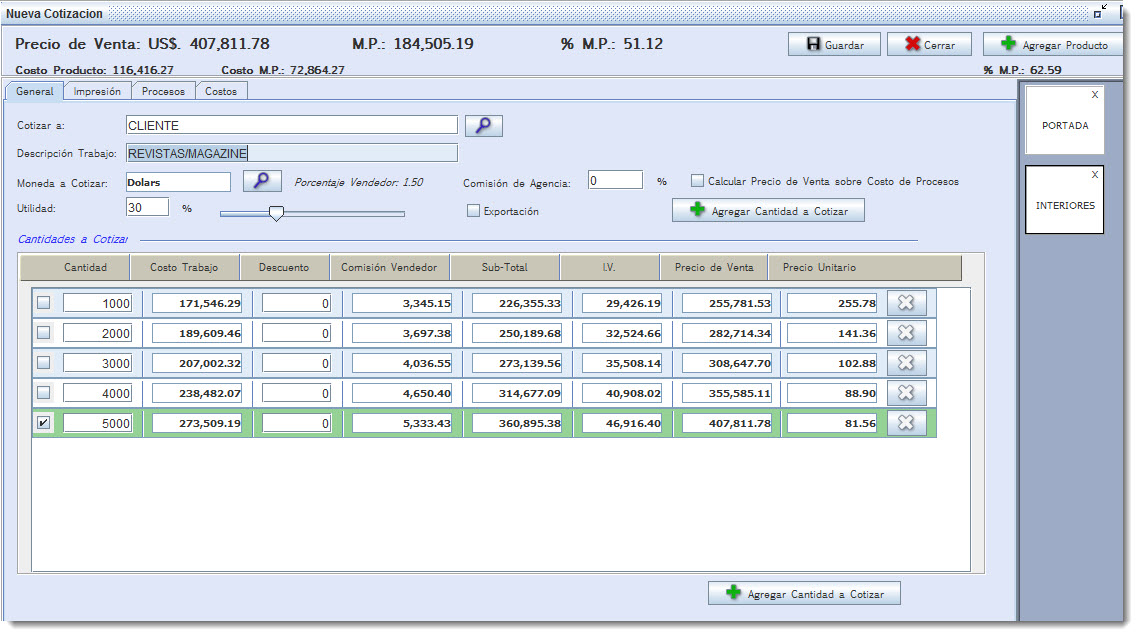Click the magnifier search icon next to CLIENTE
Viewport: 1138px width, 636px height.
tap(483, 126)
